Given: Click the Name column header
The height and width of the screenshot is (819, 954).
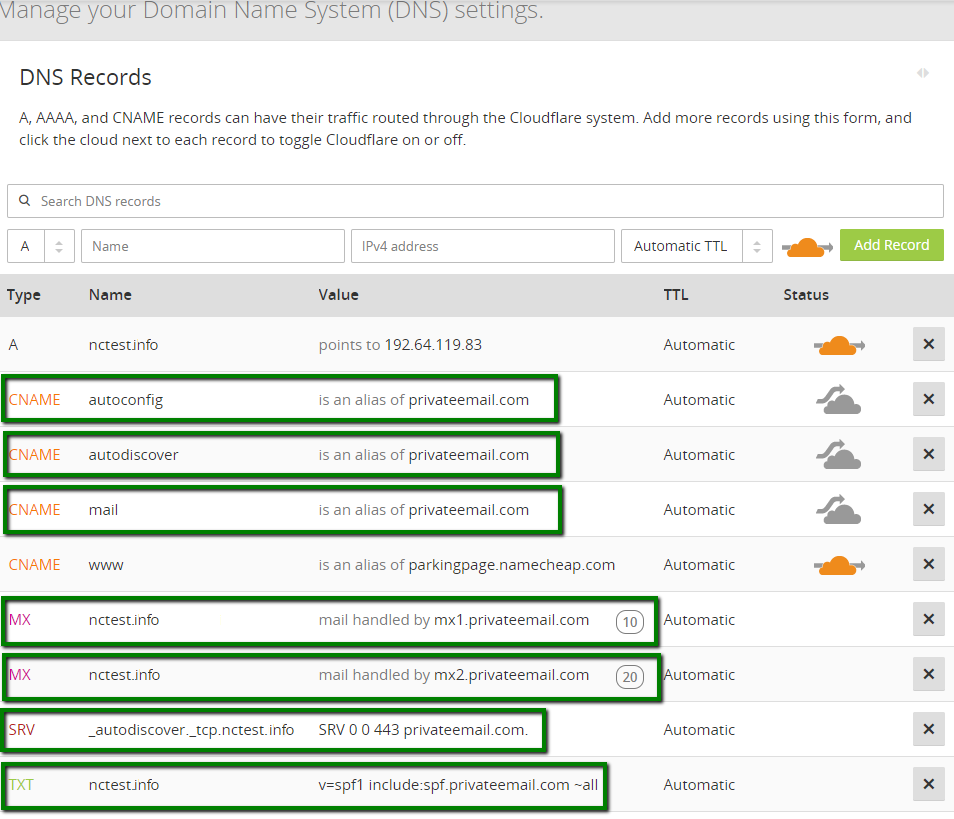Looking at the screenshot, I should (x=110, y=294).
